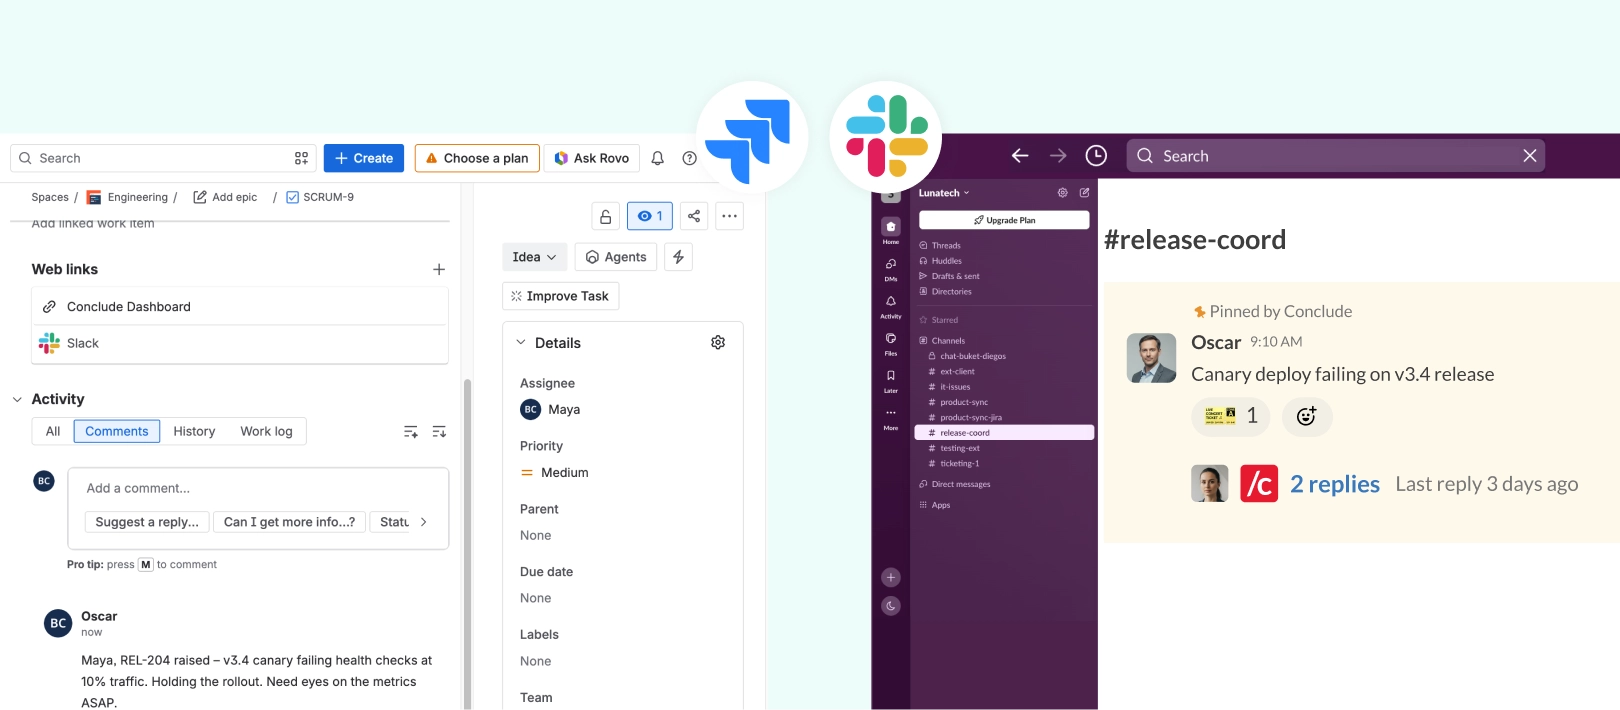The image size is (1620, 710).
Task: Open the Lunatech workspace dropdown
Action: click(x=944, y=193)
